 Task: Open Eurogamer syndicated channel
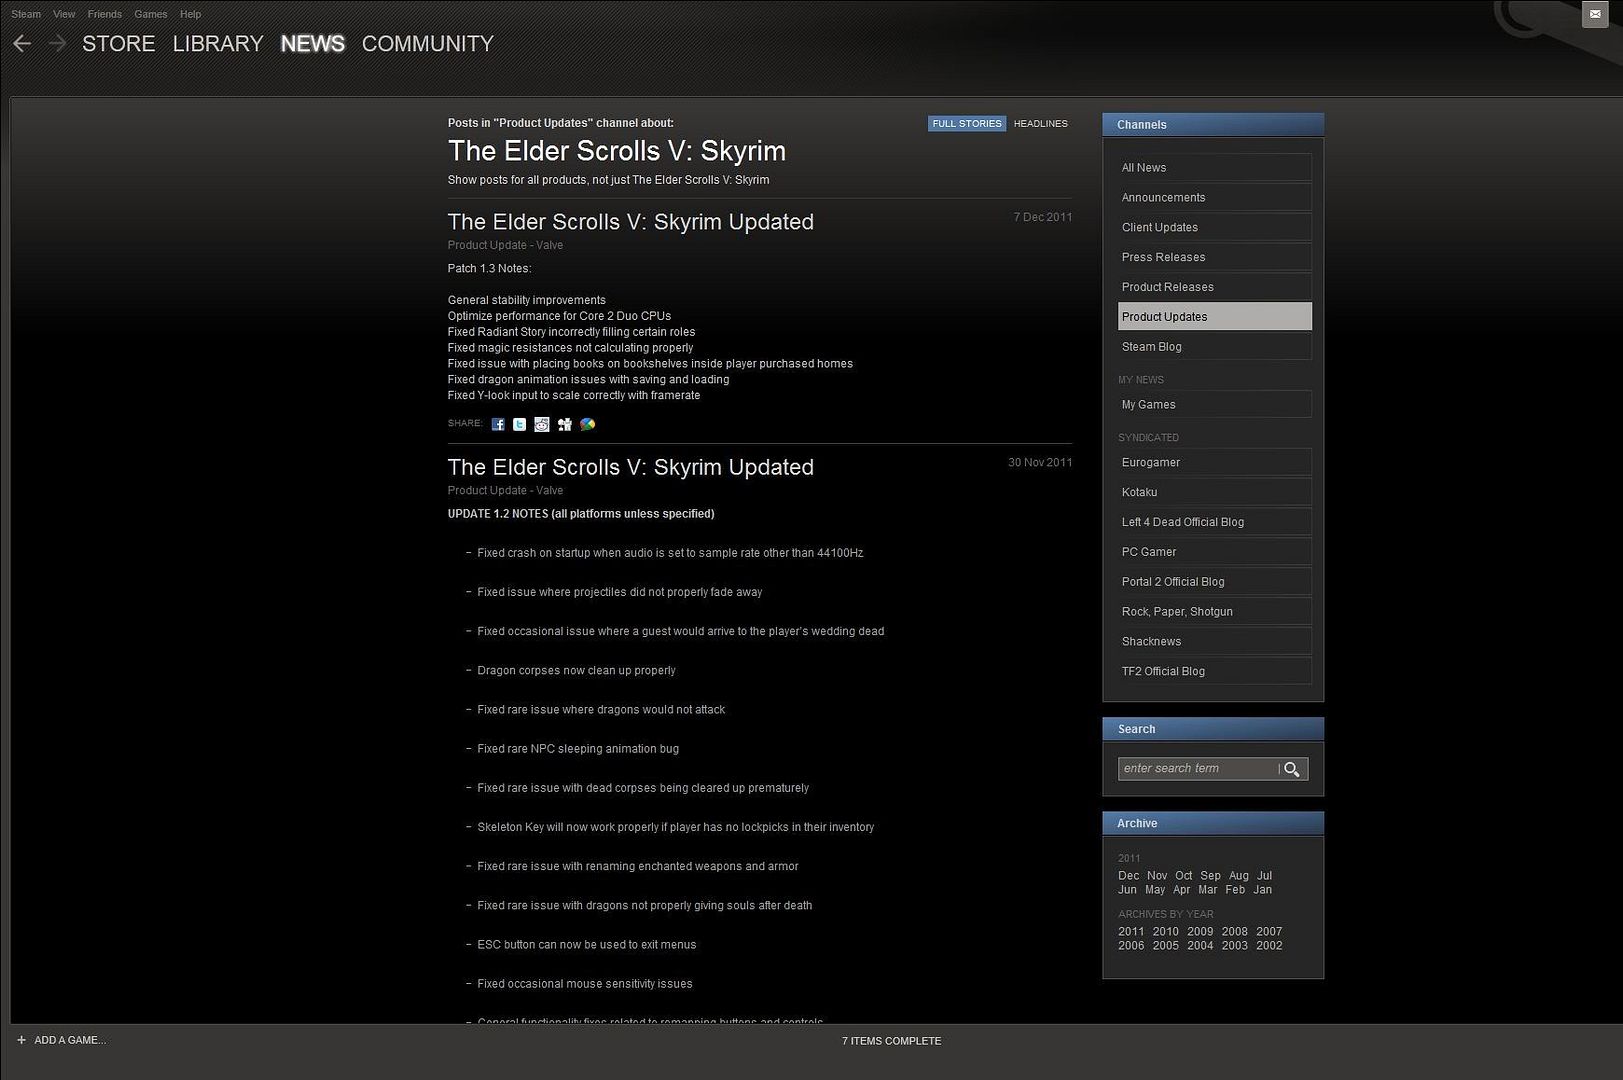click(1215, 462)
